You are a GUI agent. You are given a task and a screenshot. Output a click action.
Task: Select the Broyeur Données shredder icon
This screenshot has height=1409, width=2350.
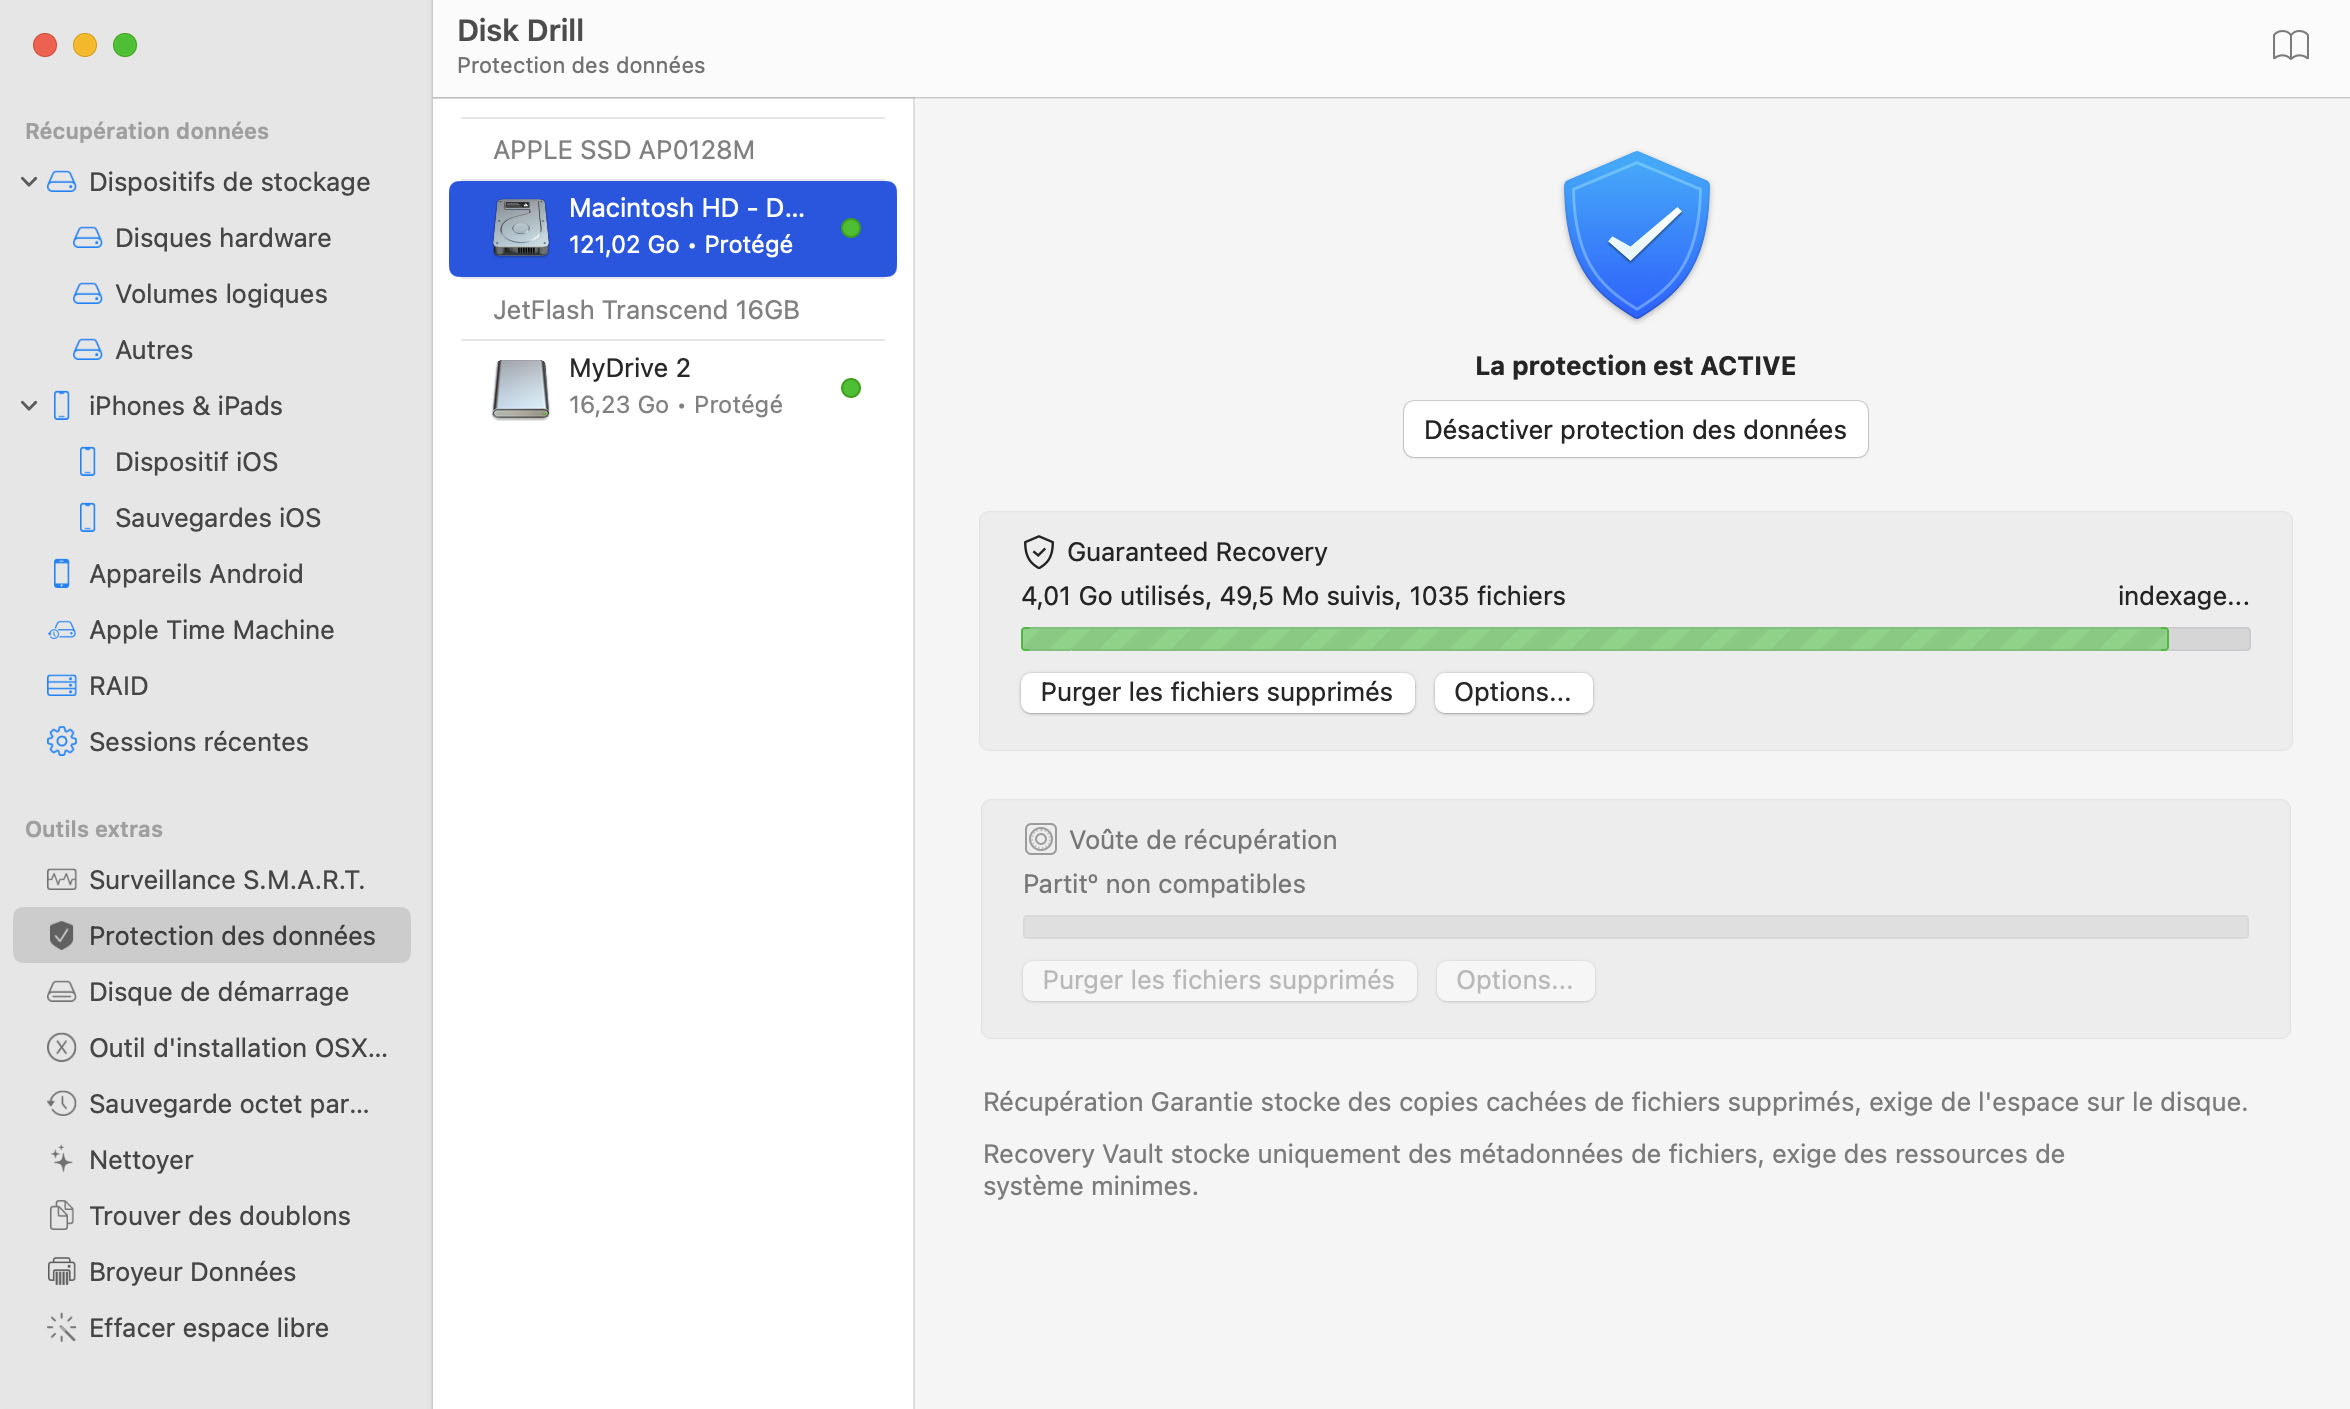coord(60,1270)
